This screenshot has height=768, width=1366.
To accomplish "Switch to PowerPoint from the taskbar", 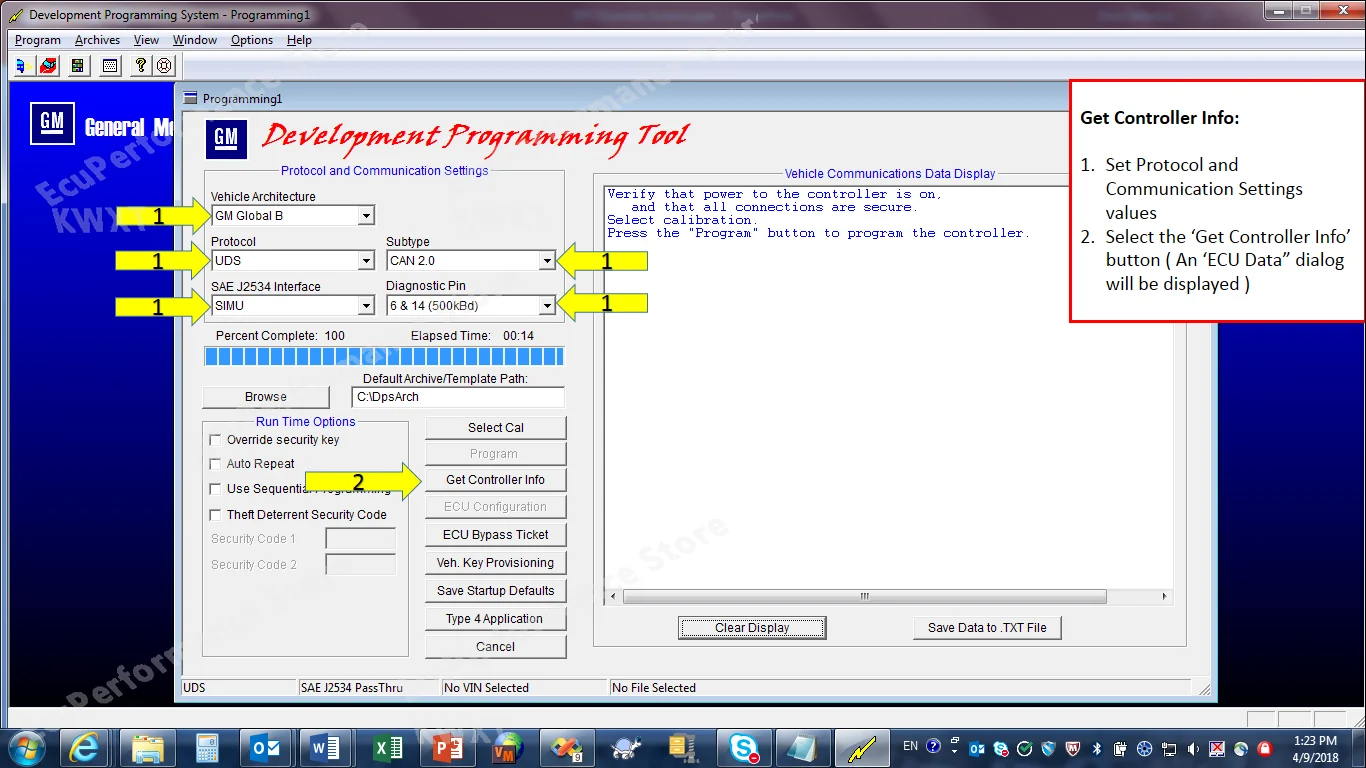I will point(447,748).
